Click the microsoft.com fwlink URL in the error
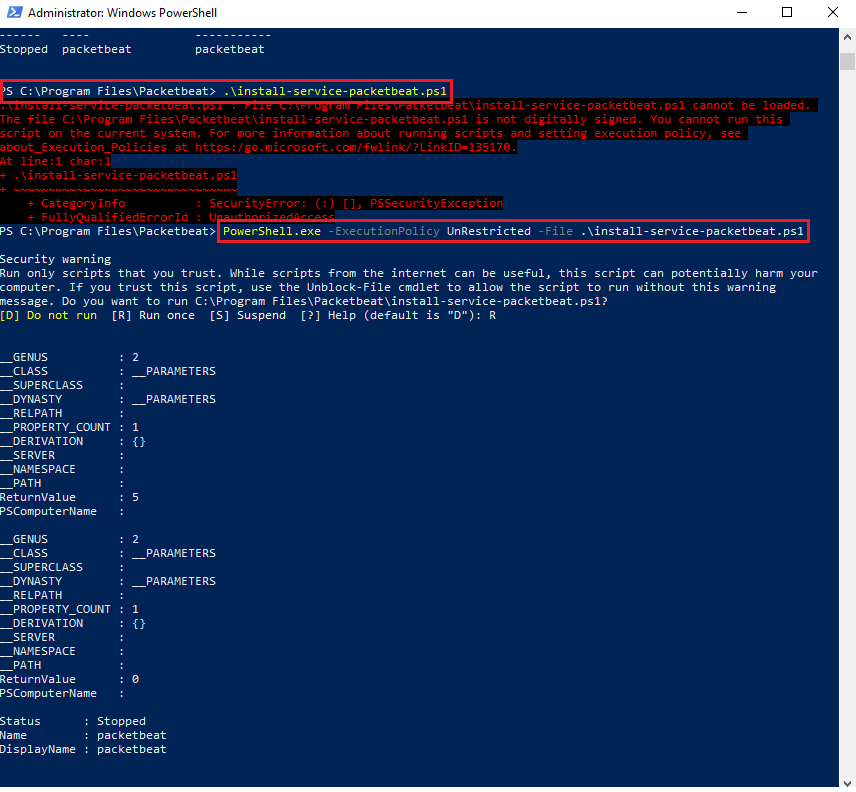 pyautogui.click(x=356, y=147)
